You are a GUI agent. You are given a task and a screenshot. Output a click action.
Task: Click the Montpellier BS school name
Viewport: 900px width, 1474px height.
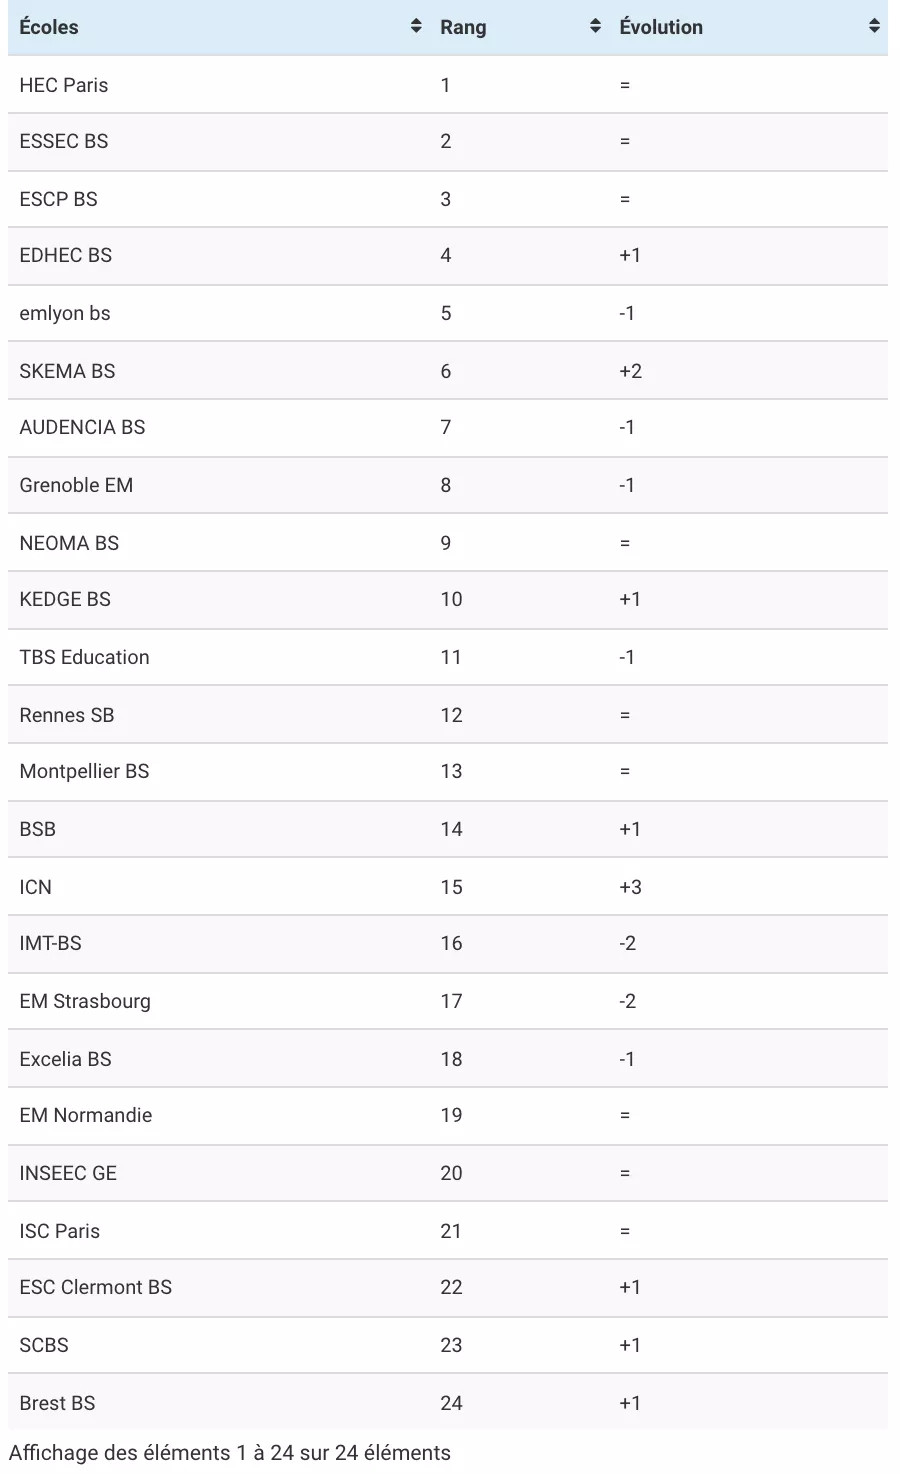click(x=84, y=771)
